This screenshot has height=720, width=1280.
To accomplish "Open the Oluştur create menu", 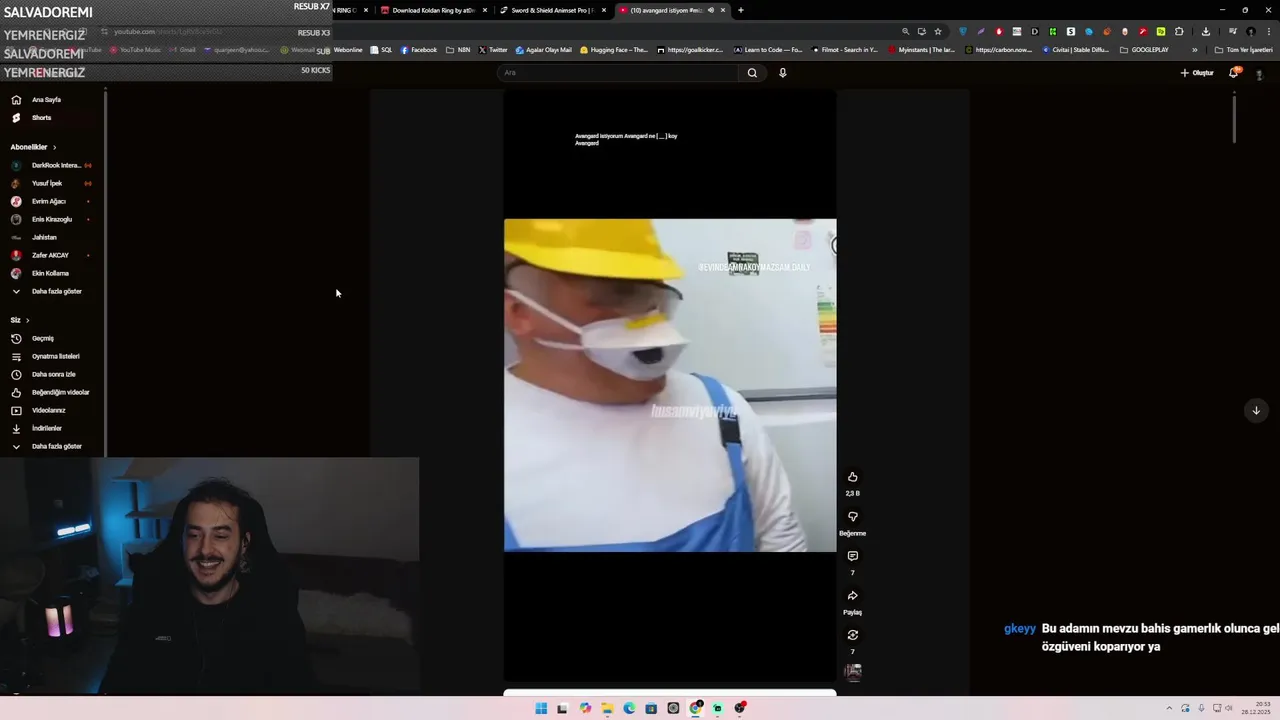I will tap(1196, 72).
